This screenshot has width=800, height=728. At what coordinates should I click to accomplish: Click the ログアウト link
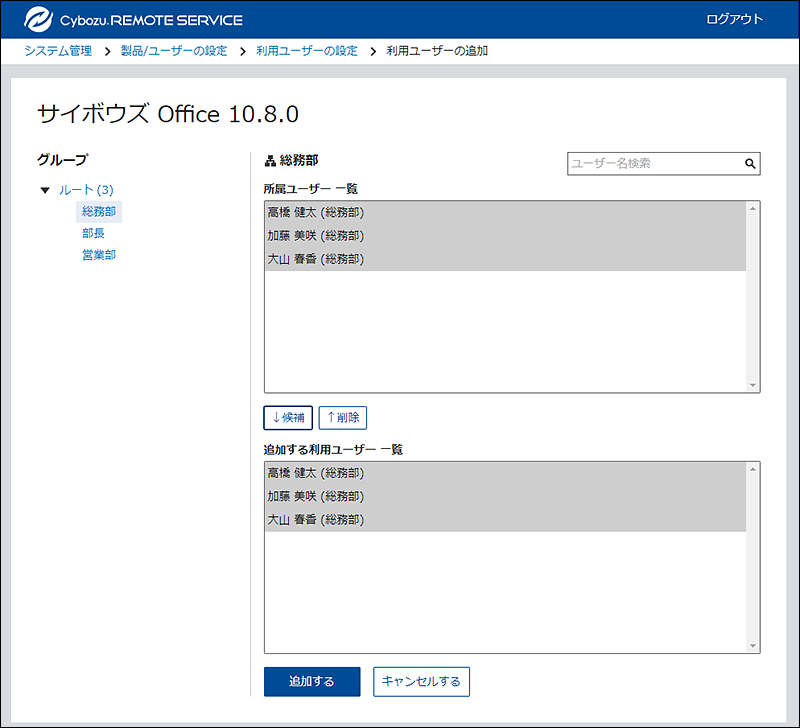[x=734, y=19]
